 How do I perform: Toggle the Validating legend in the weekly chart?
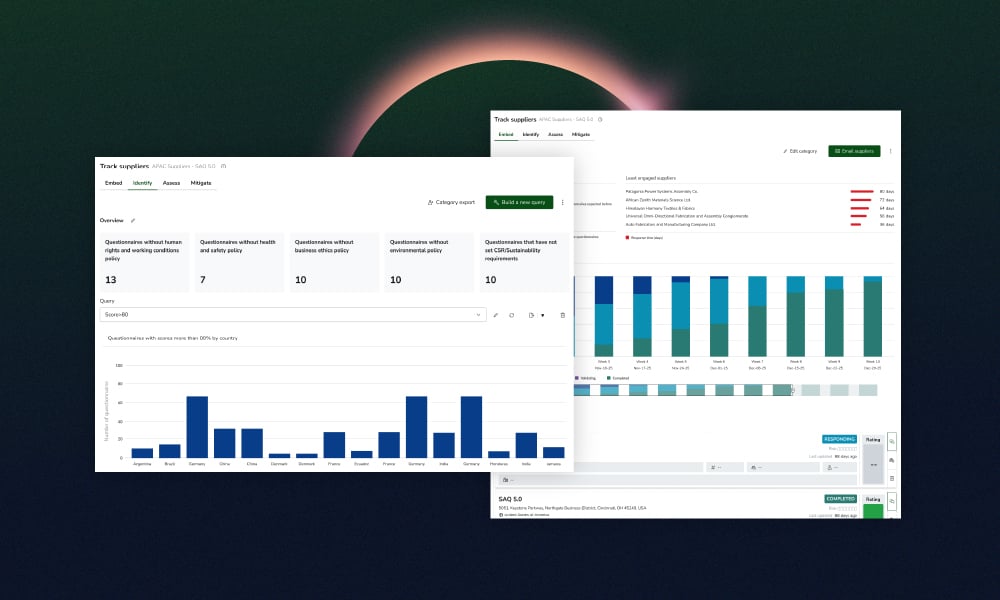(x=585, y=378)
